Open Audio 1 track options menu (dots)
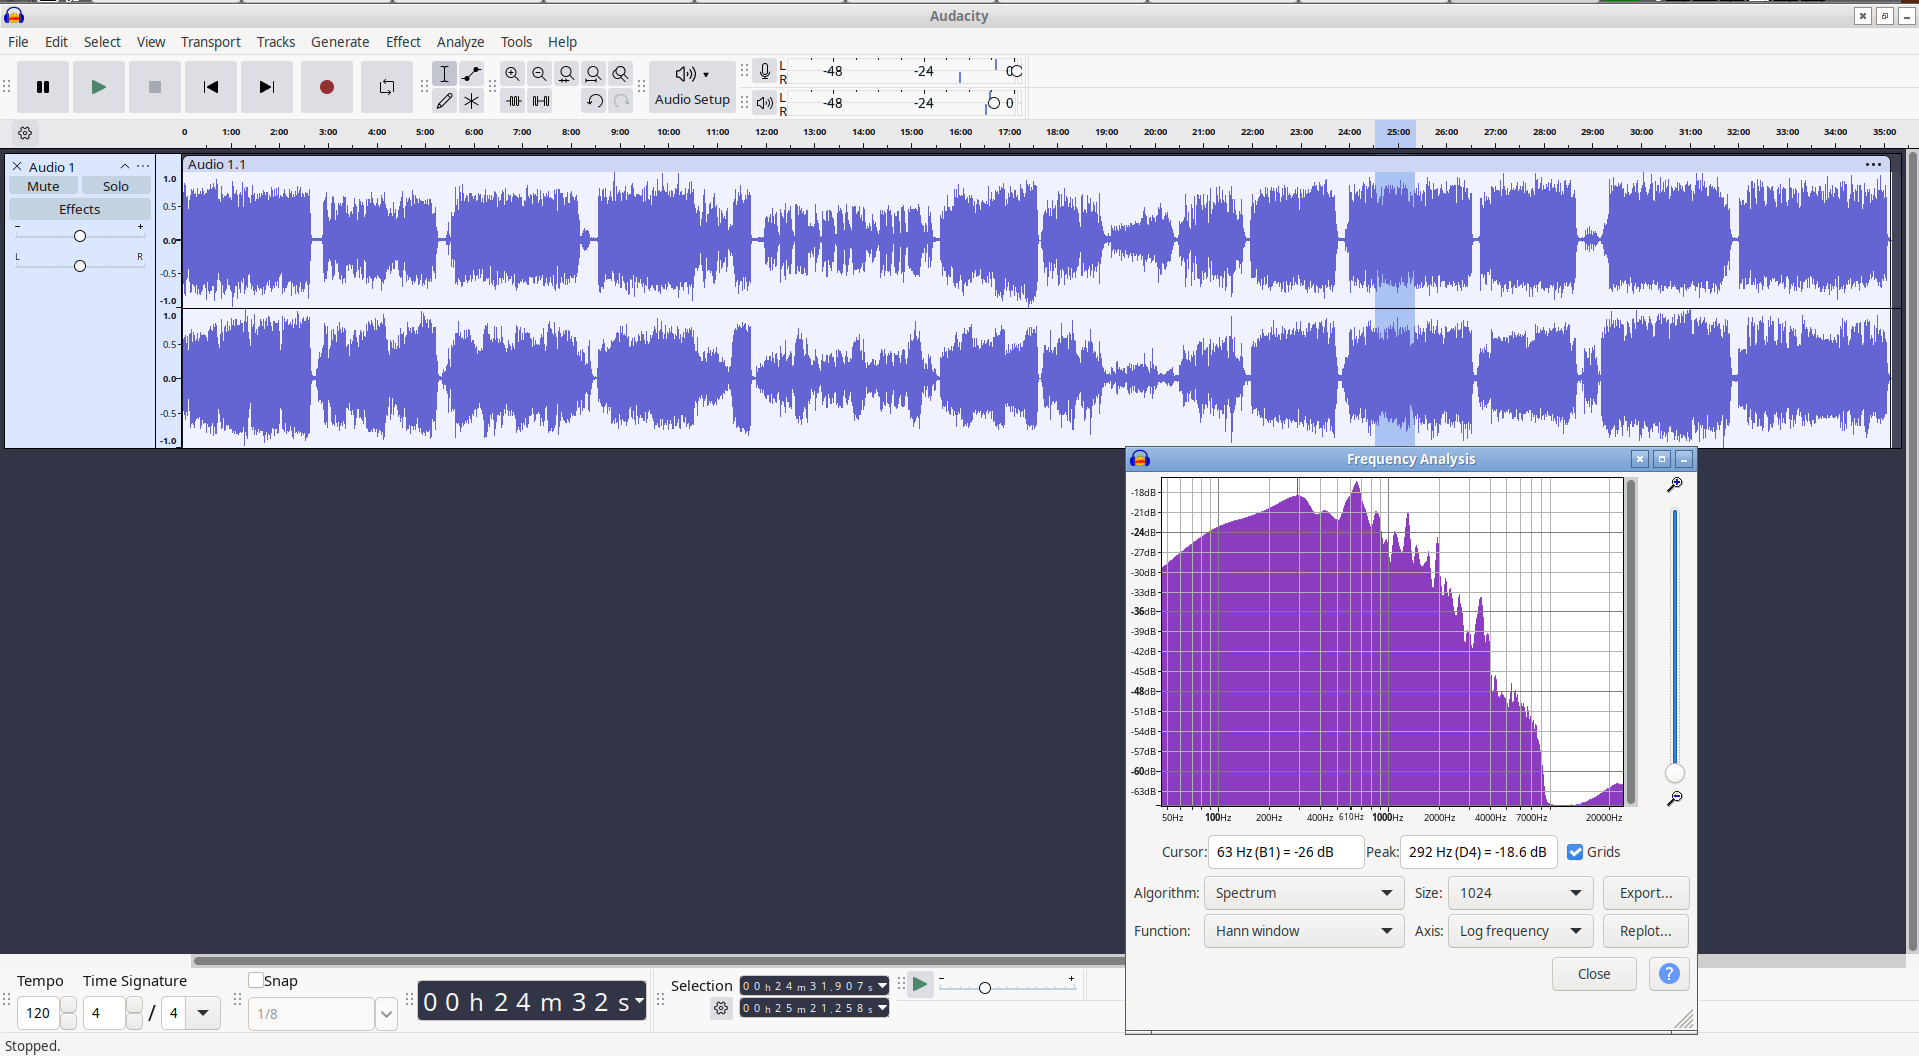The image size is (1919, 1056). coord(143,166)
